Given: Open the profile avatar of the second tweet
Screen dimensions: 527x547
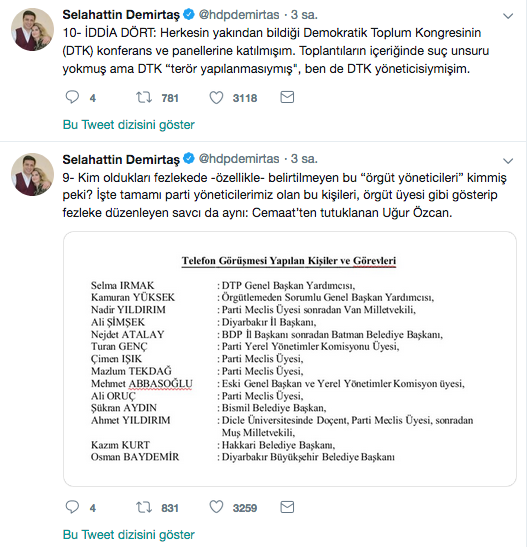Looking at the screenshot, I should click(32, 174).
